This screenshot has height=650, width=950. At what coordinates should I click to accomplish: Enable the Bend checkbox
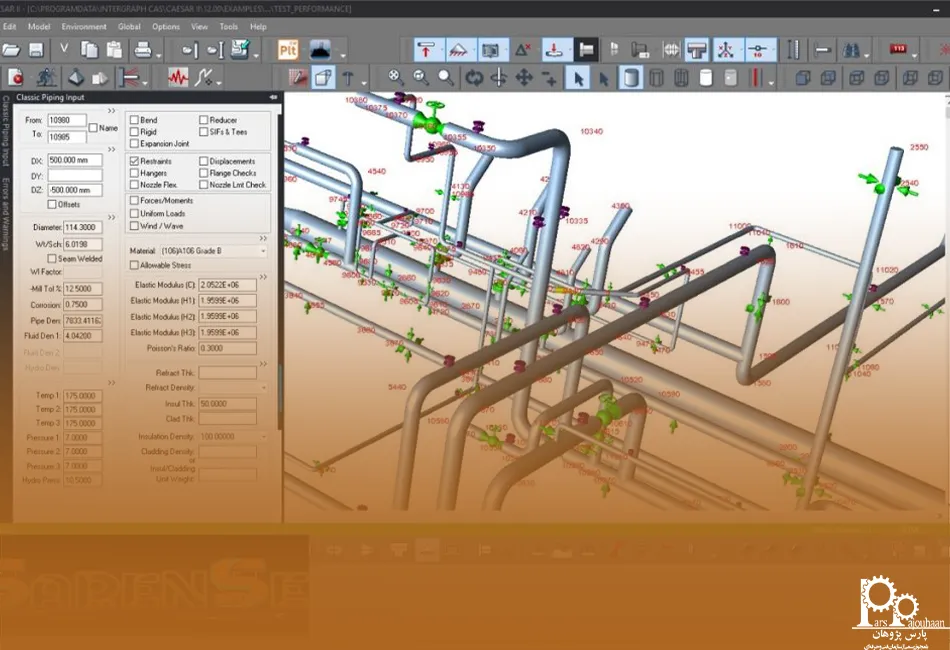[x=135, y=120]
